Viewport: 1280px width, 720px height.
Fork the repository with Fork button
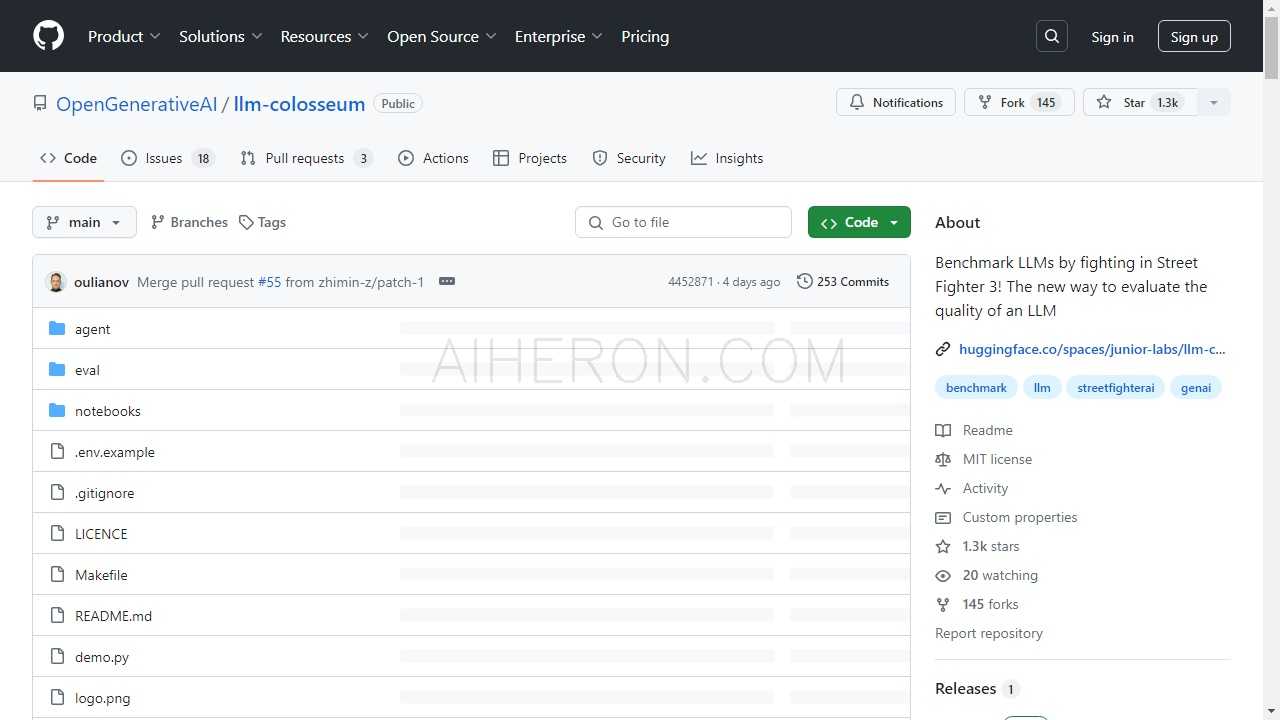coord(1019,102)
